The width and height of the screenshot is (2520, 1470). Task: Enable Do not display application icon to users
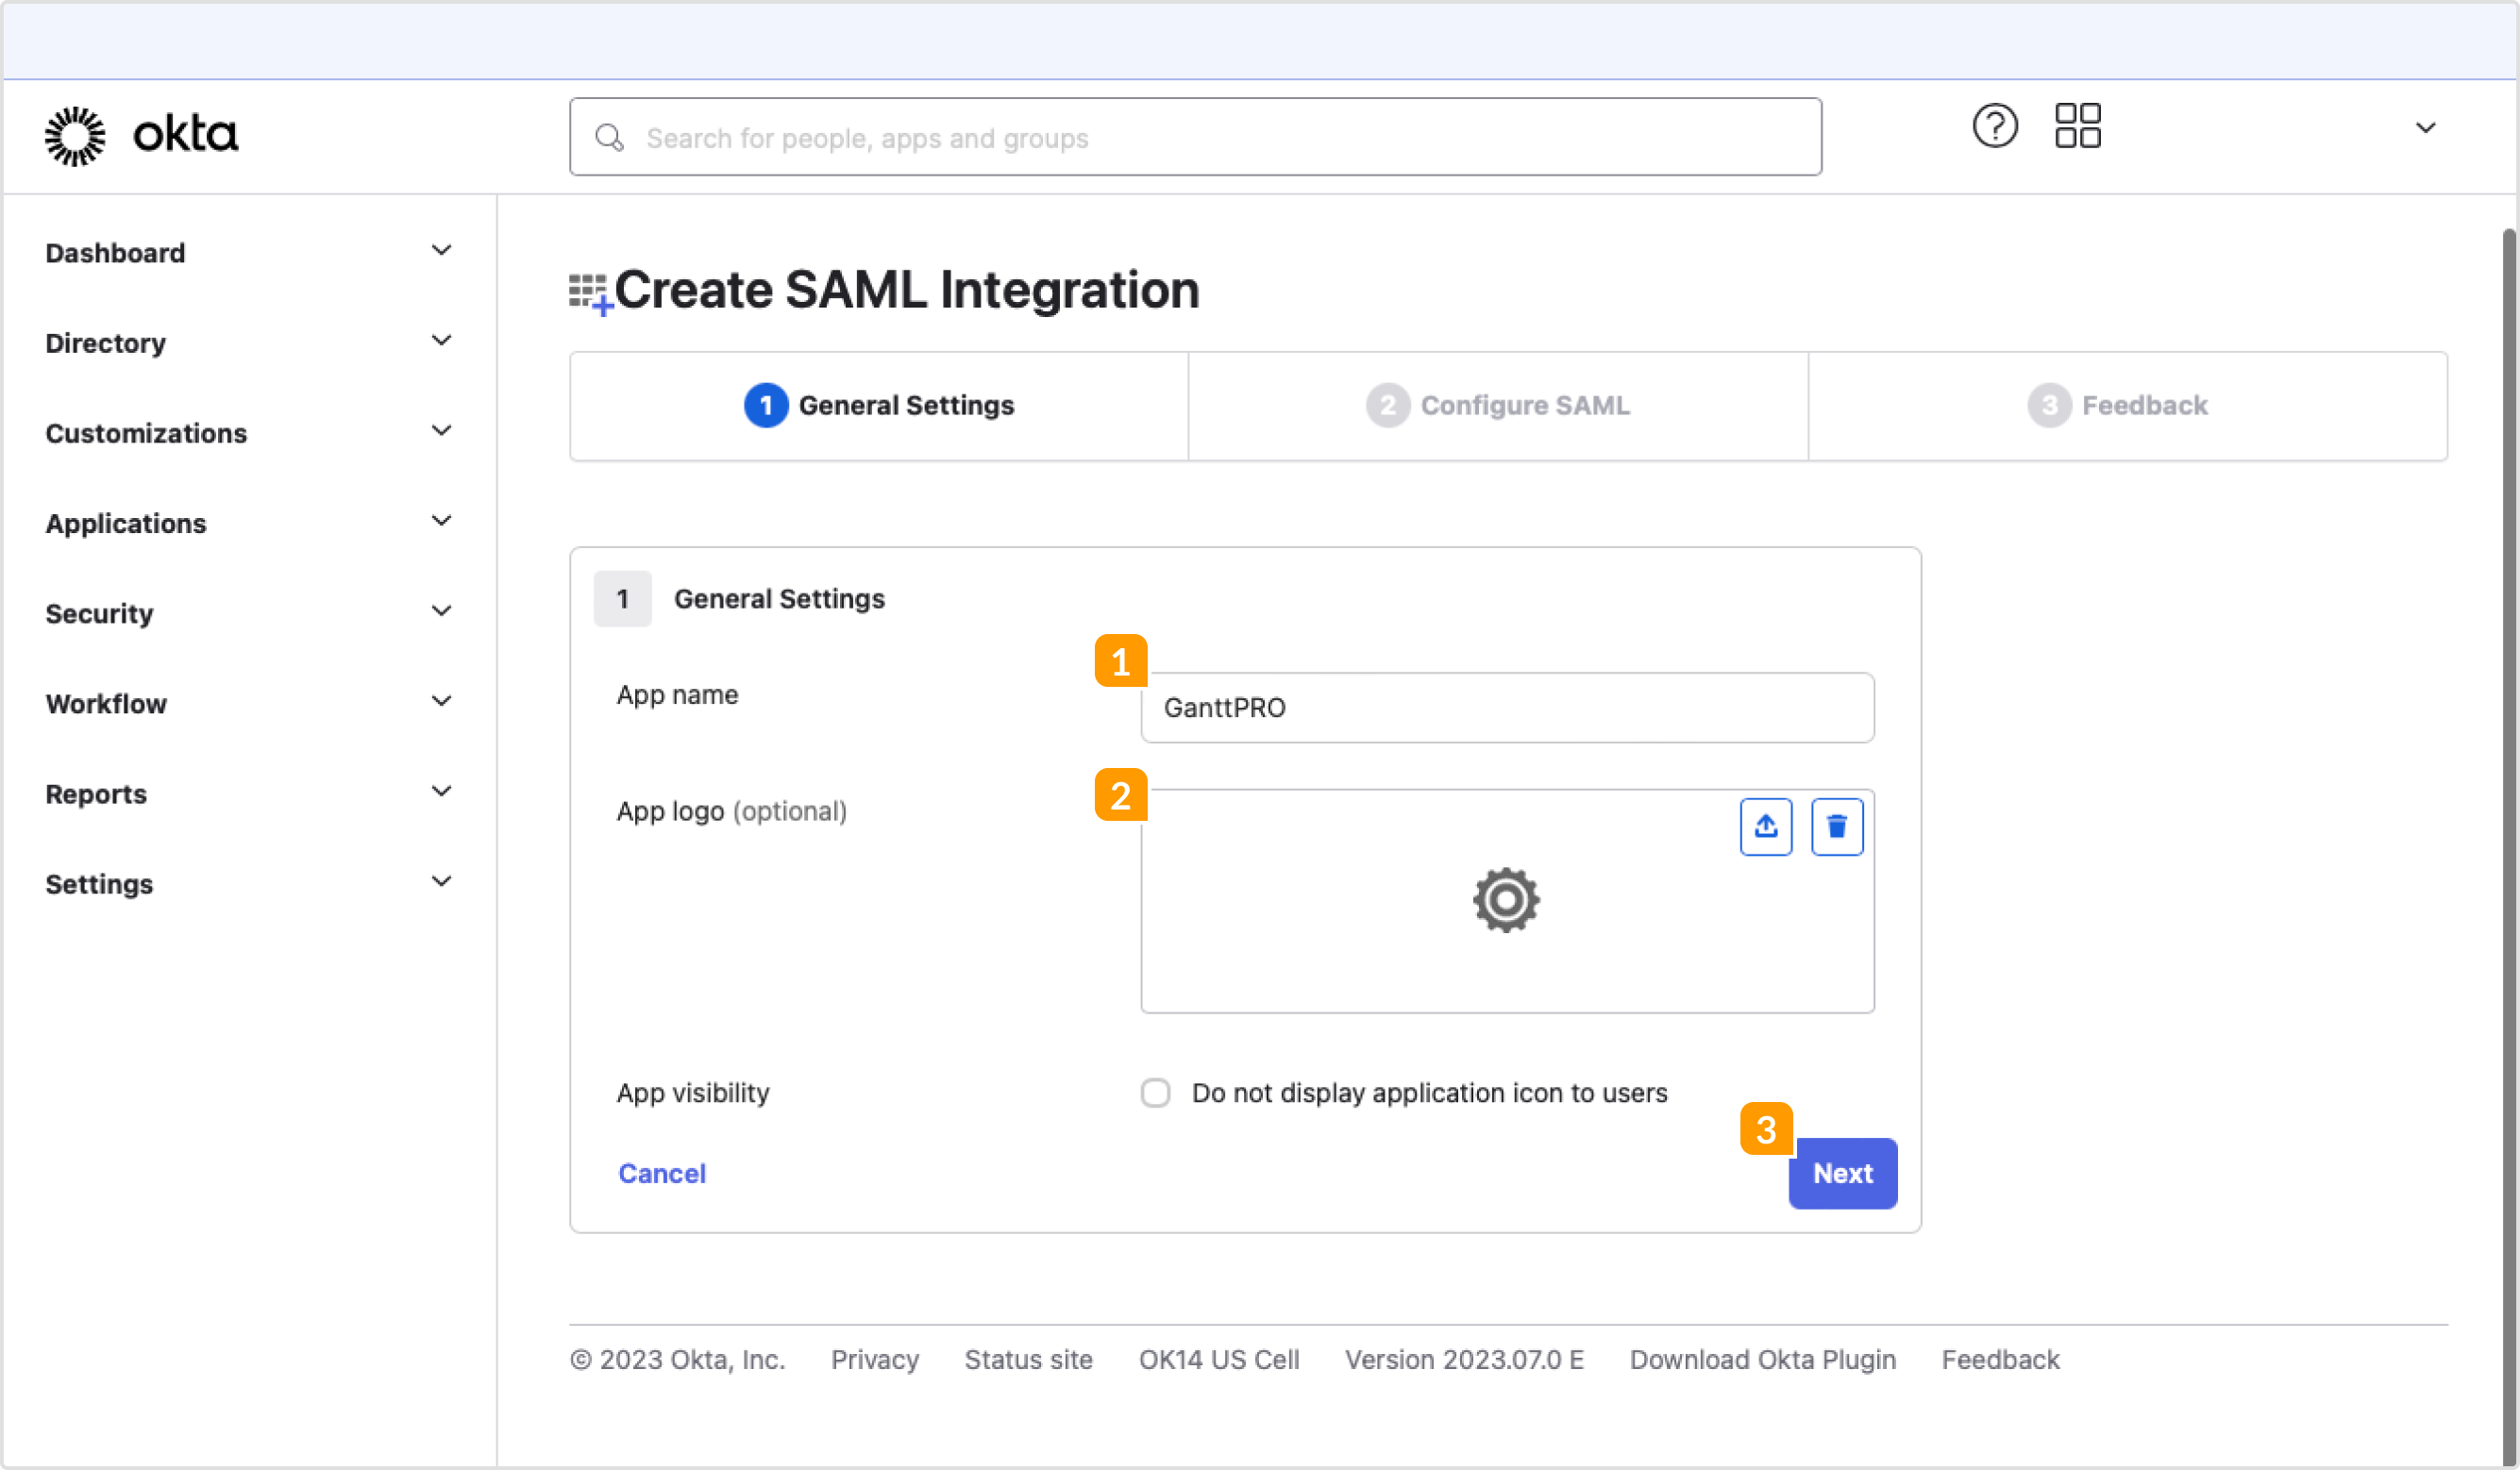tap(1155, 1093)
